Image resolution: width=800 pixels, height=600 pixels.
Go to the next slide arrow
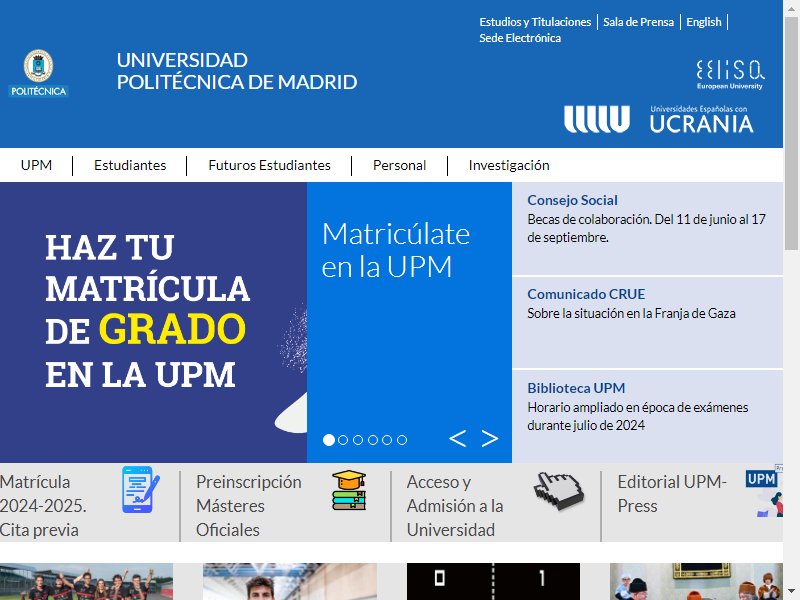point(490,438)
